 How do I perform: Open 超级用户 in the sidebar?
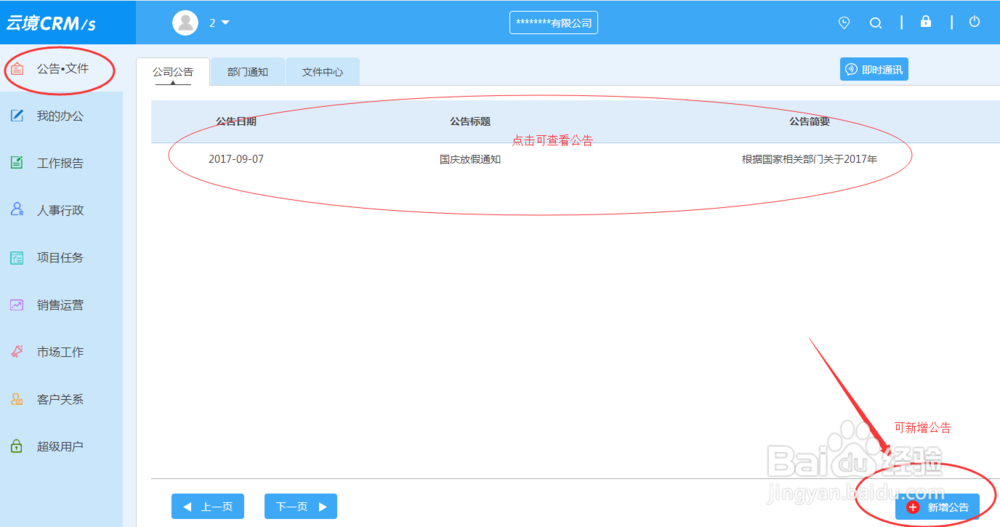[x=61, y=447]
